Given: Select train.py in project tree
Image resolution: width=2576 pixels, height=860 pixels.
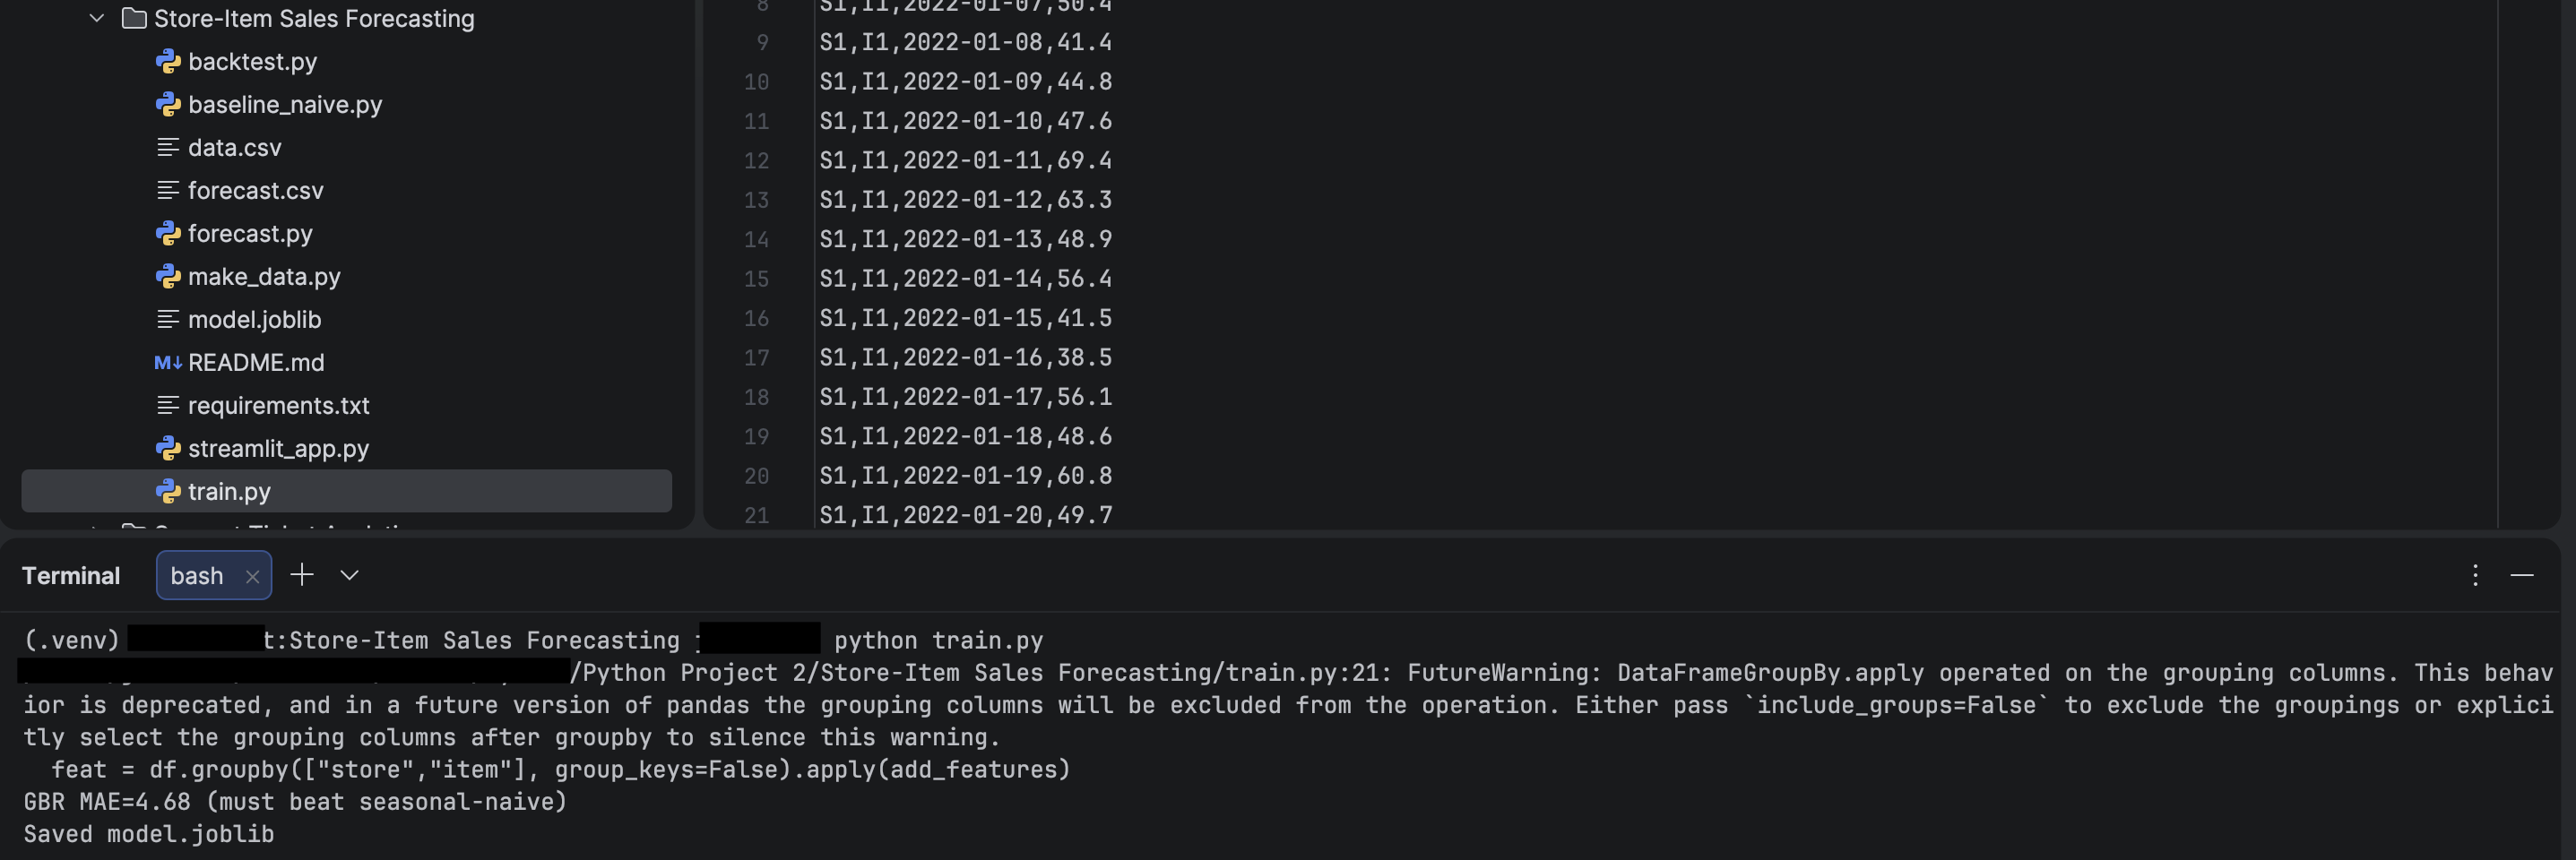Looking at the screenshot, I should [229, 492].
